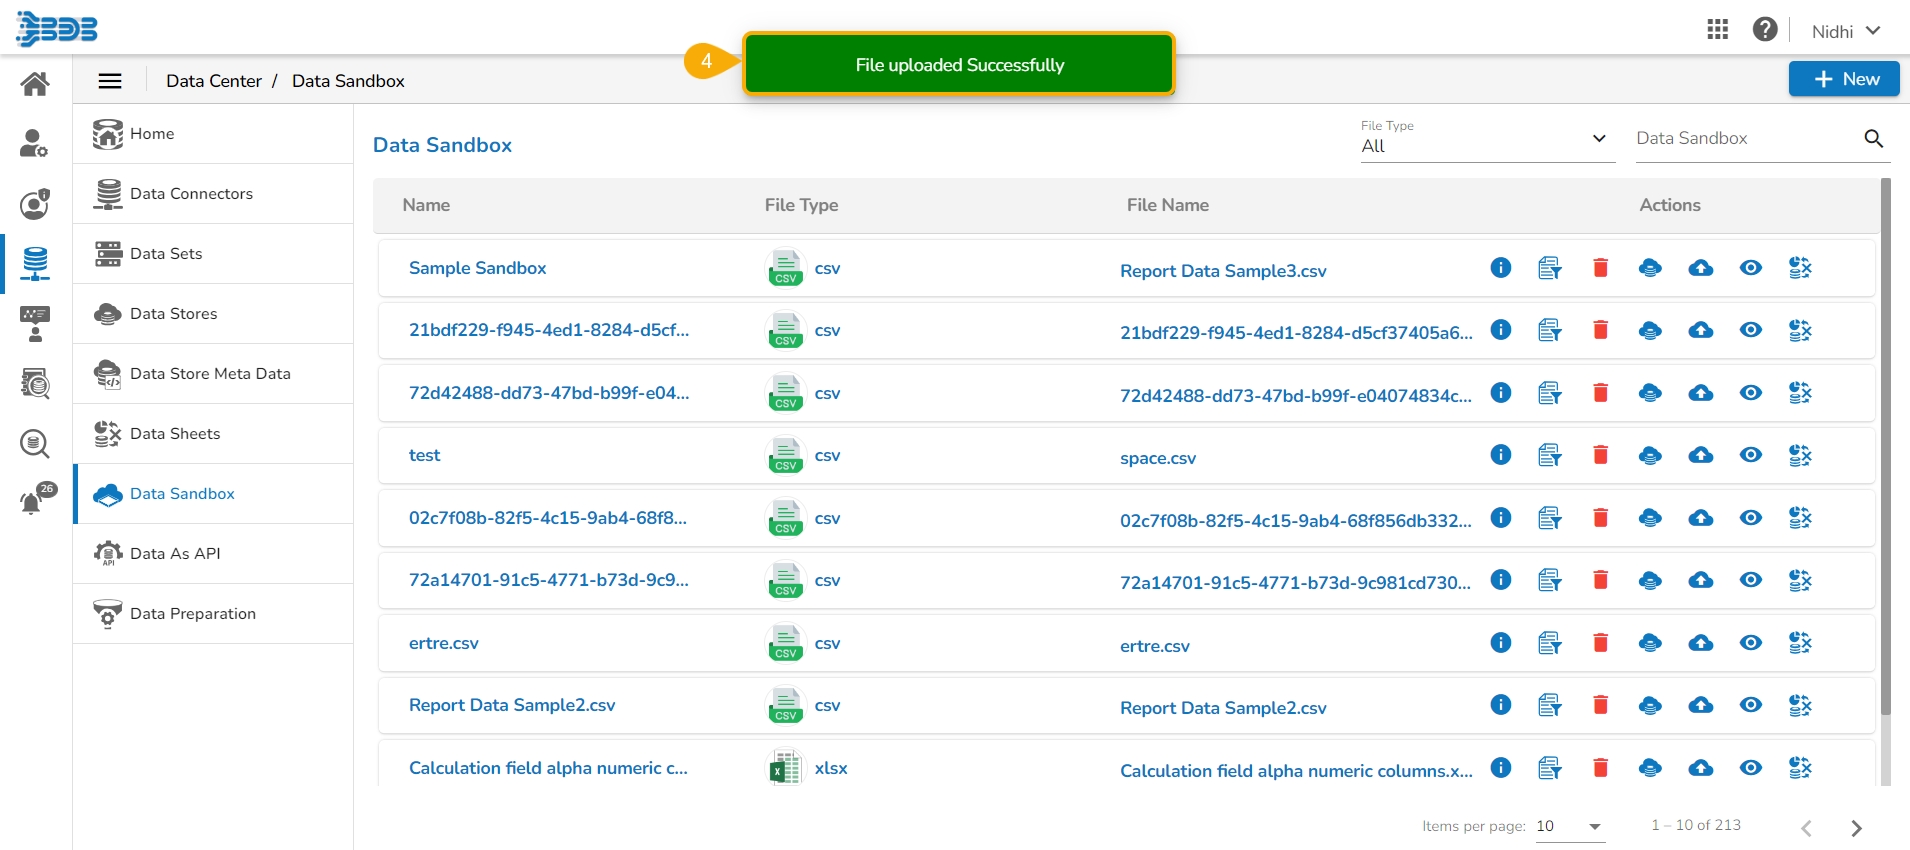This screenshot has height=850, width=1910.
Task: Toggle preview eye icon for Sample Sandbox
Action: click(x=1750, y=268)
